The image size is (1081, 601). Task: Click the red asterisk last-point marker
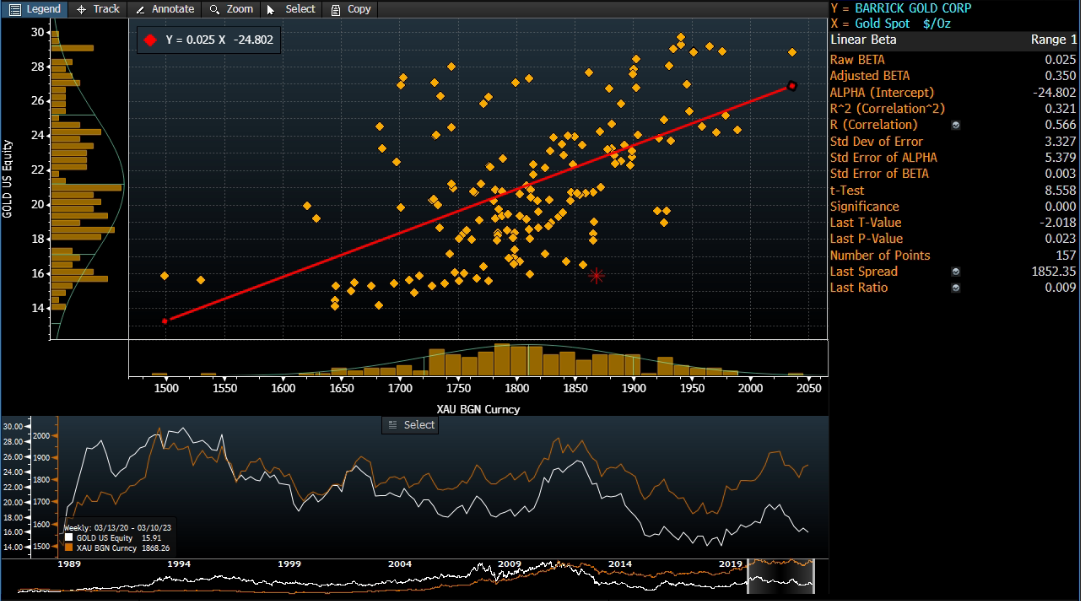click(596, 276)
